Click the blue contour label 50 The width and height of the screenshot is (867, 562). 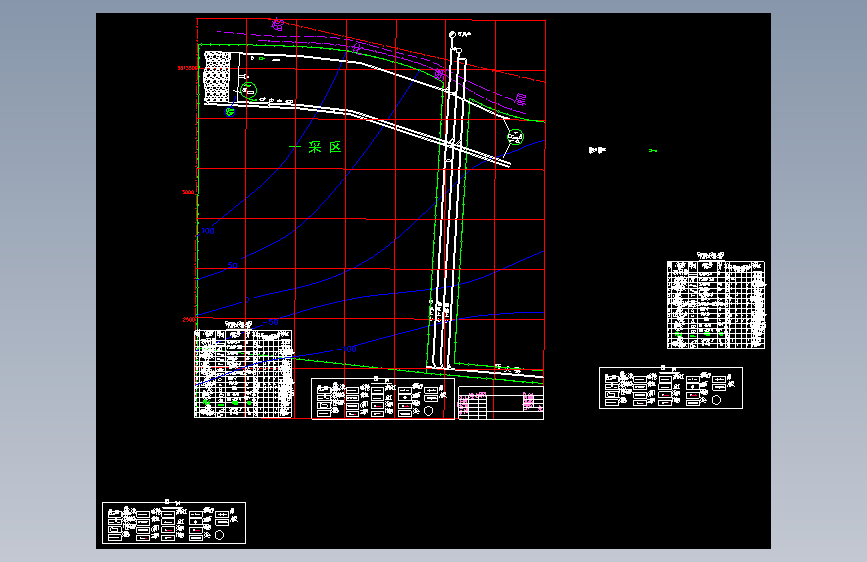point(233,266)
